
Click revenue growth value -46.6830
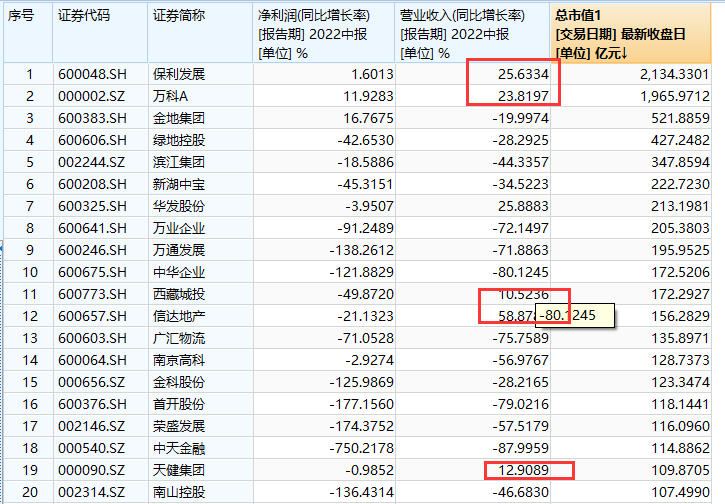[x=521, y=492]
